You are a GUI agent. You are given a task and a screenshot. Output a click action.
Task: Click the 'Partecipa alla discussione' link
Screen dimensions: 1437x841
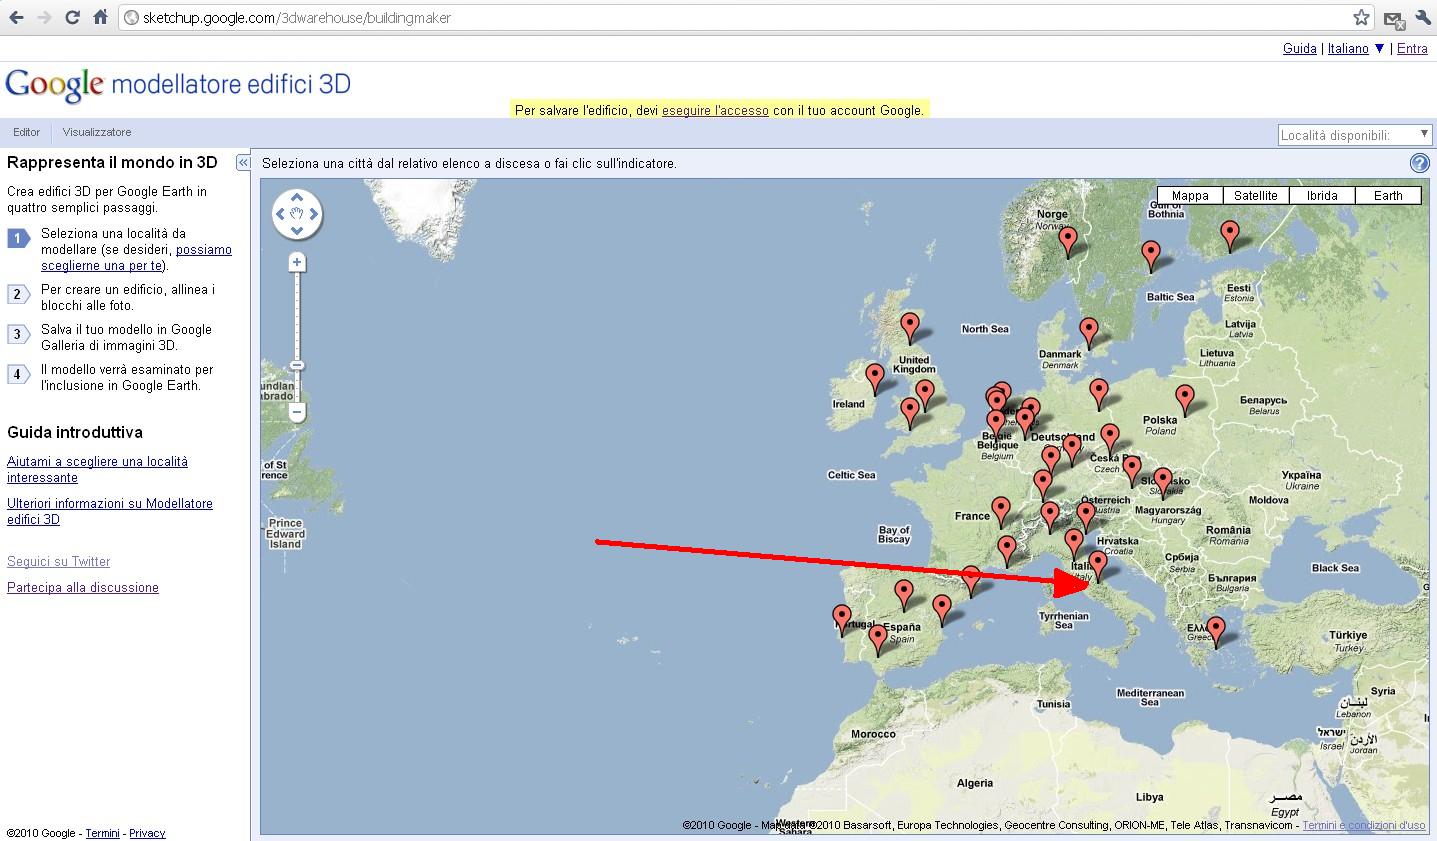point(83,588)
